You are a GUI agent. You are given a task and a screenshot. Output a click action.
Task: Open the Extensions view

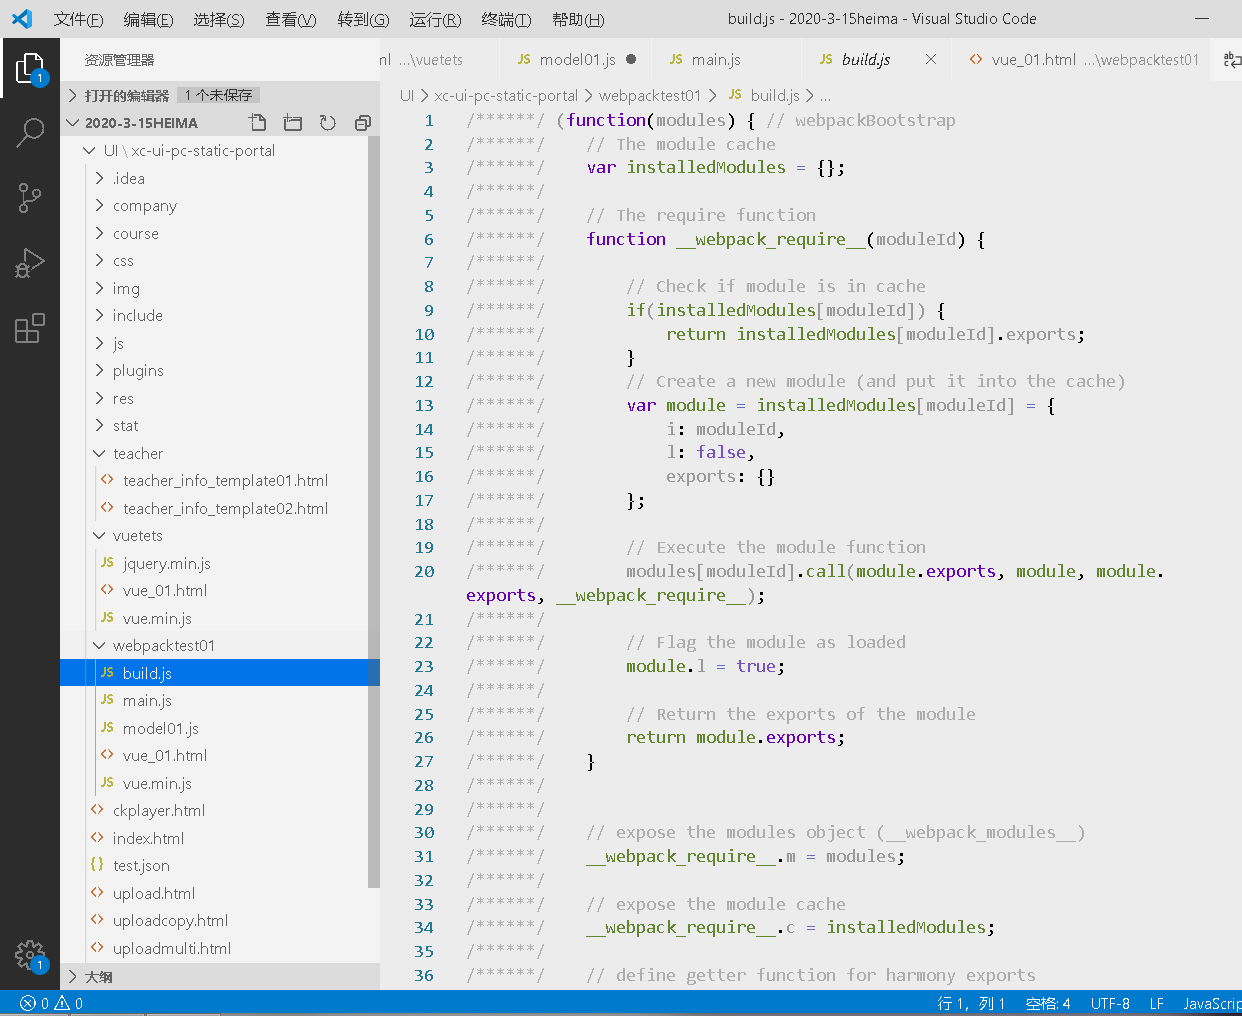(30, 328)
